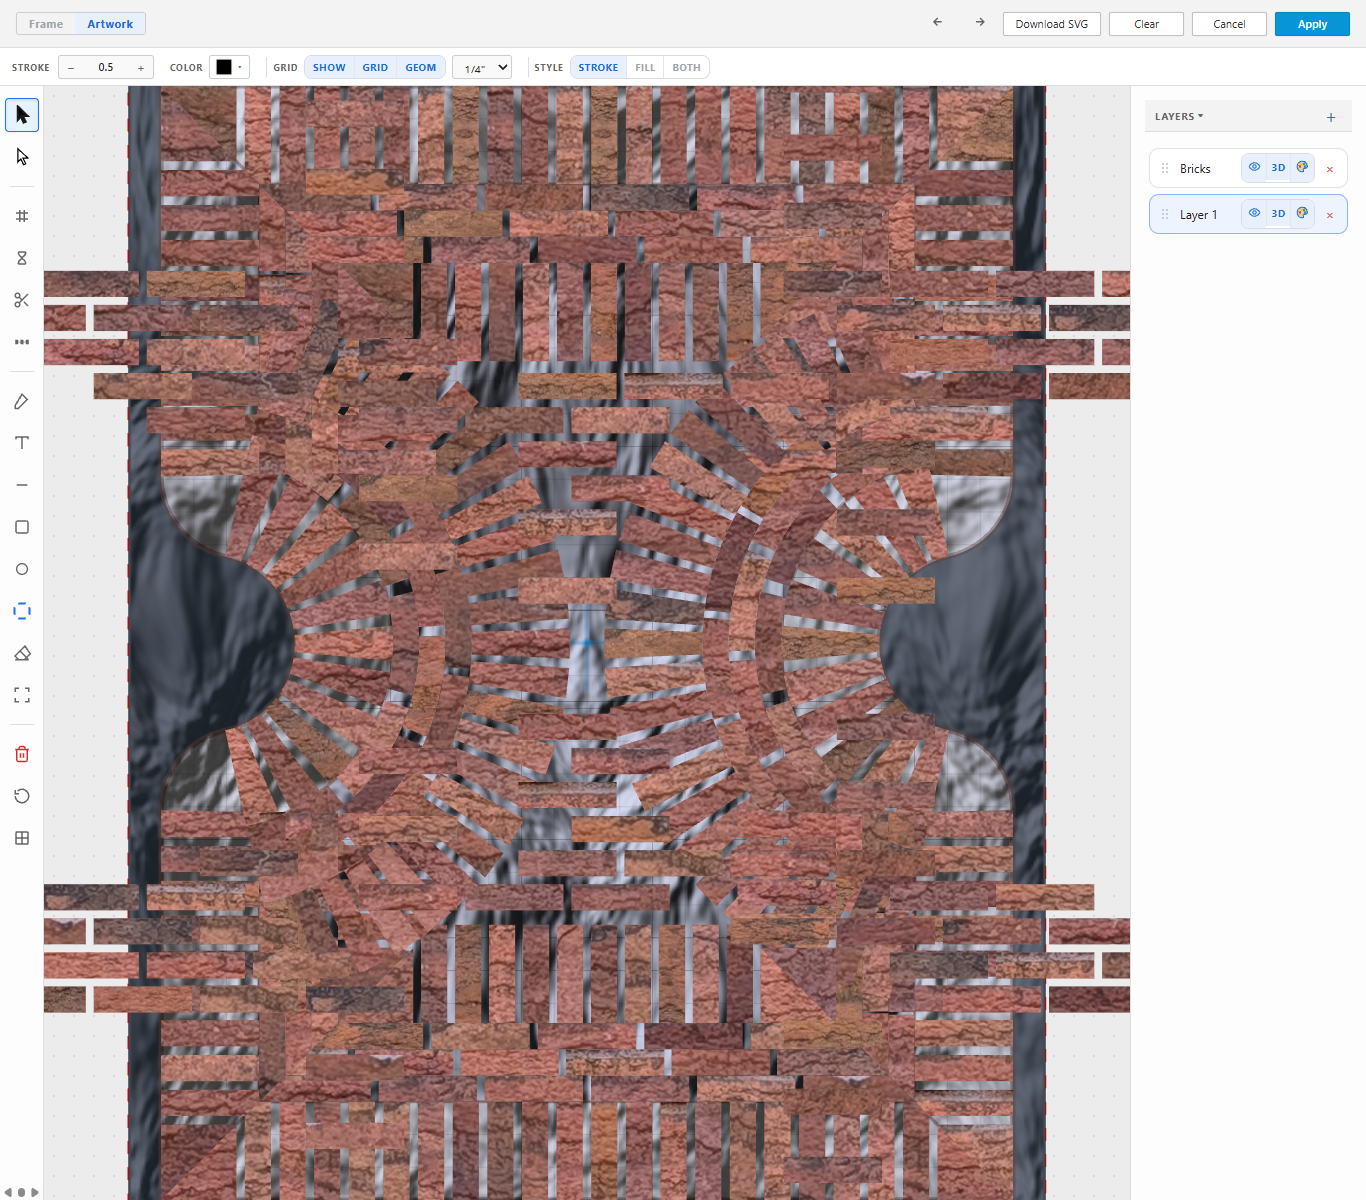The image size is (1366, 1200).
Task: Switch to the Artwork tab
Action: (110, 24)
